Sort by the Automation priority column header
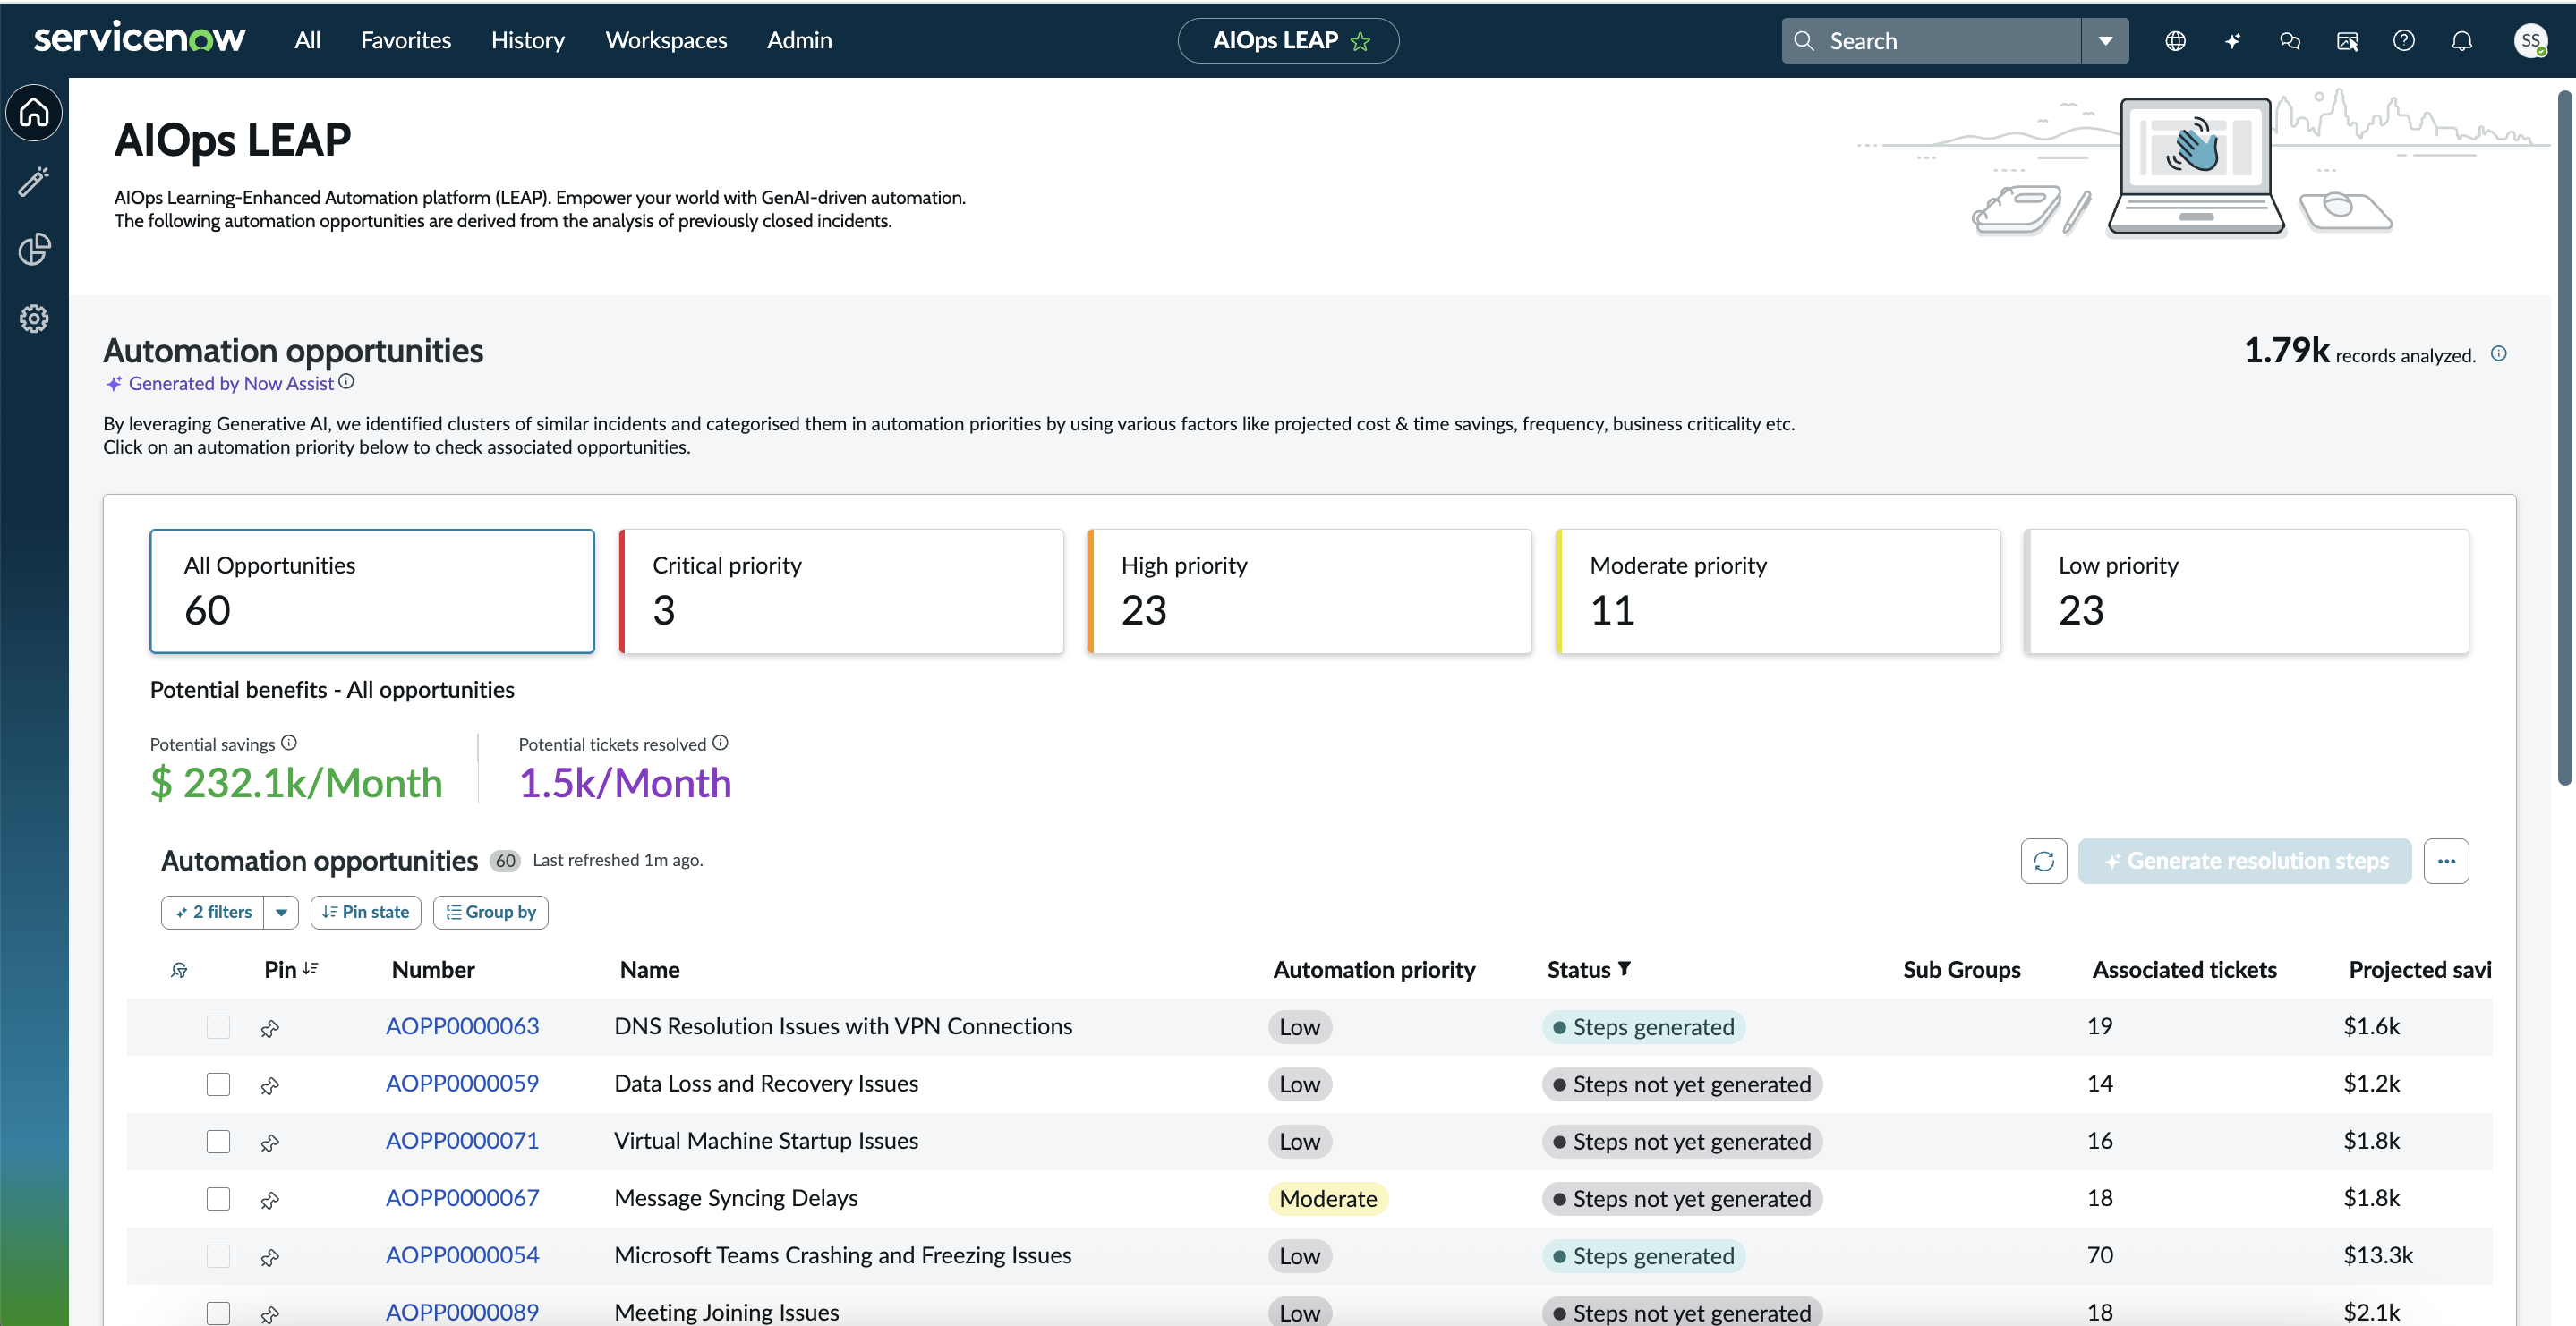The height and width of the screenshot is (1326, 2576). (1373, 969)
